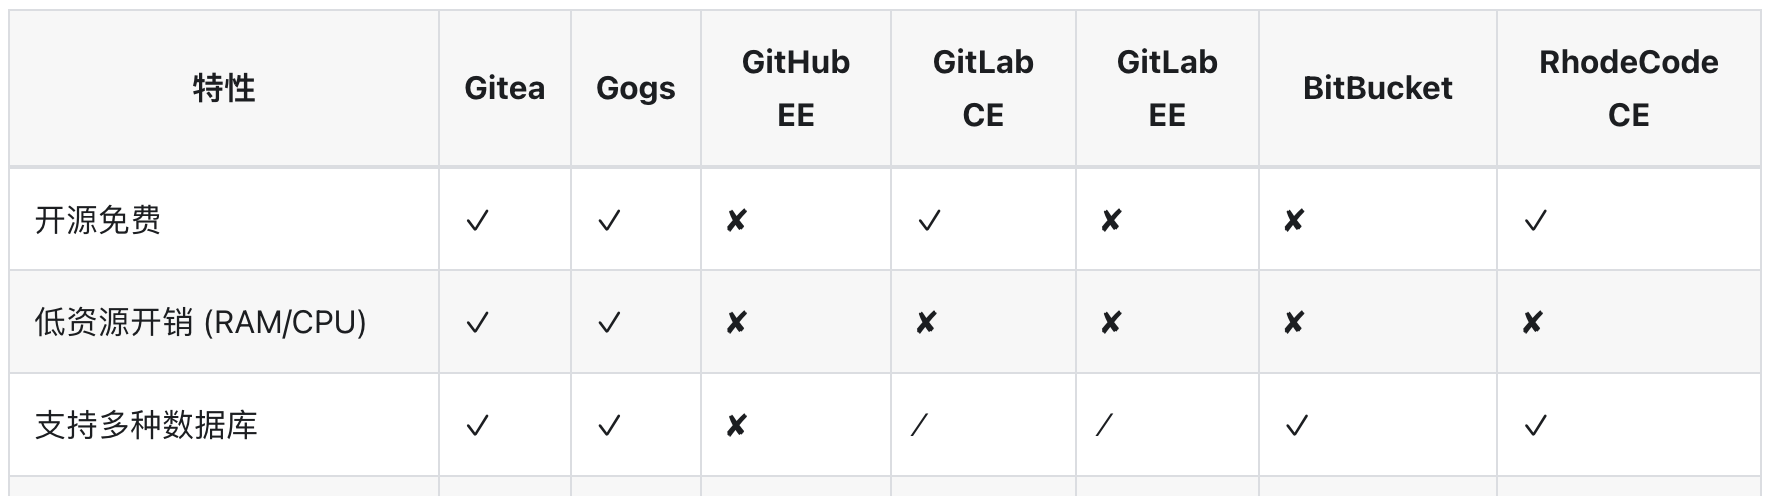Click the 低资源开销 (RAM/CPU) row label

click(200, 323)
